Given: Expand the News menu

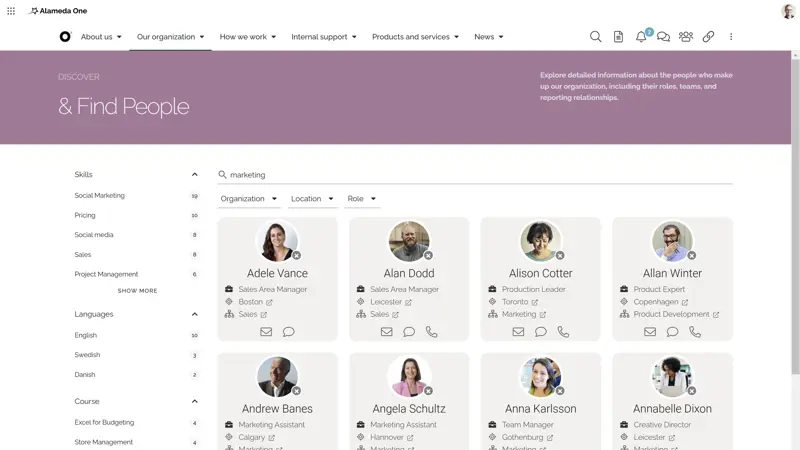Looking at the screenshot, I should click(x=489, y=37).
